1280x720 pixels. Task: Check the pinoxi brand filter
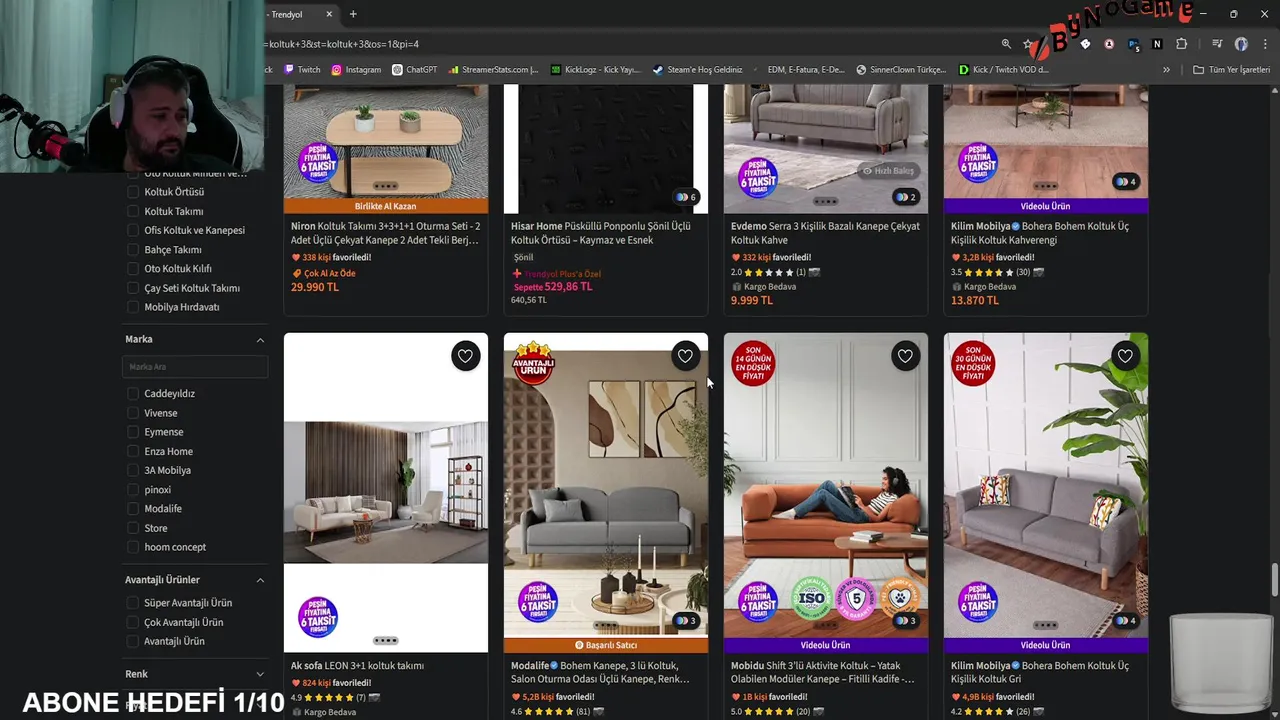coord(132,490)
